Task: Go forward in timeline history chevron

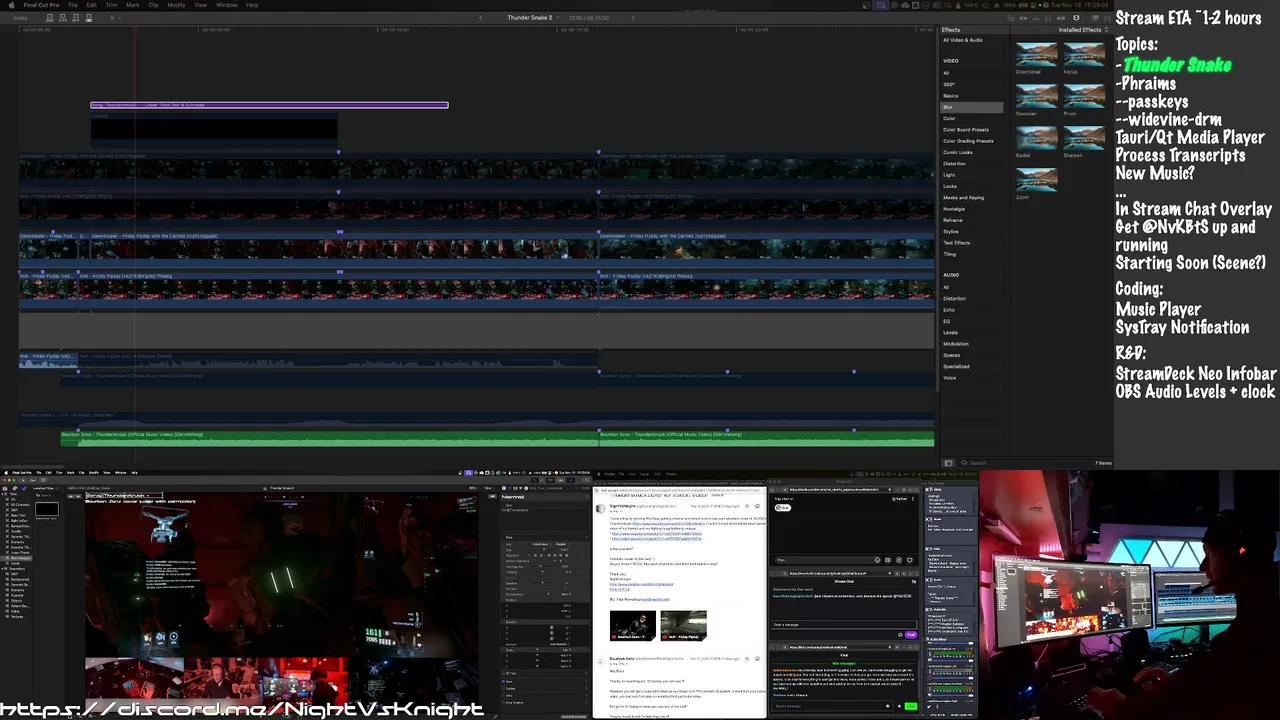Action: 634,18
